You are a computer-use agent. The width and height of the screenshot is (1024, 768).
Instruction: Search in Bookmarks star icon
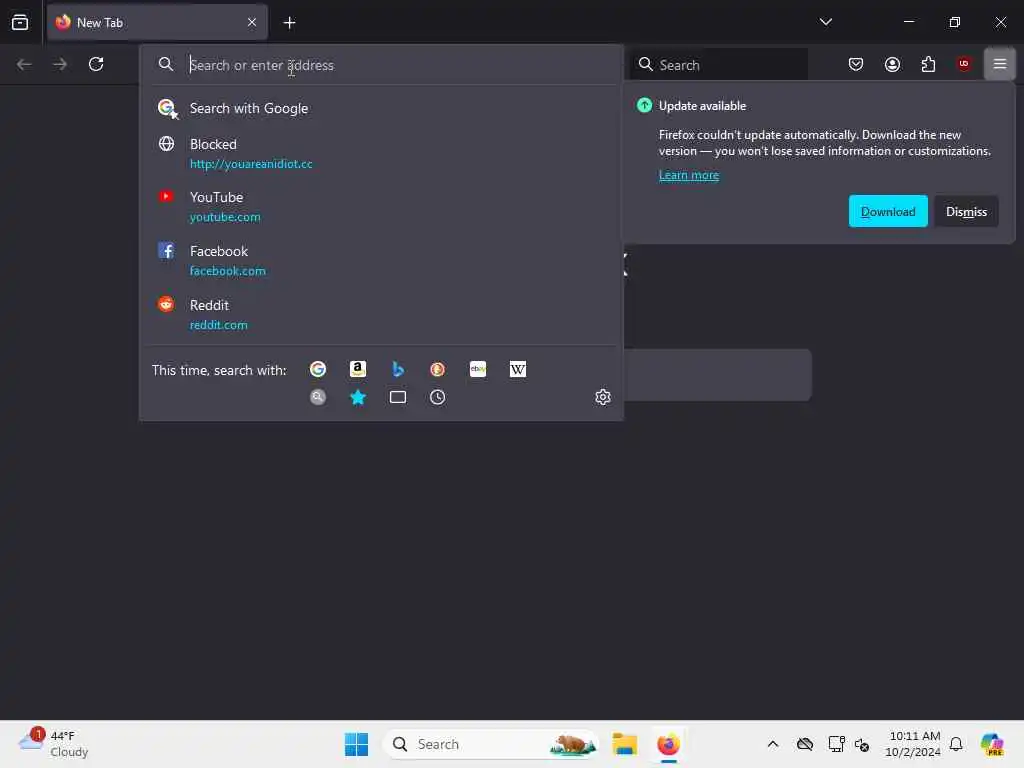[x=358, y=397]
